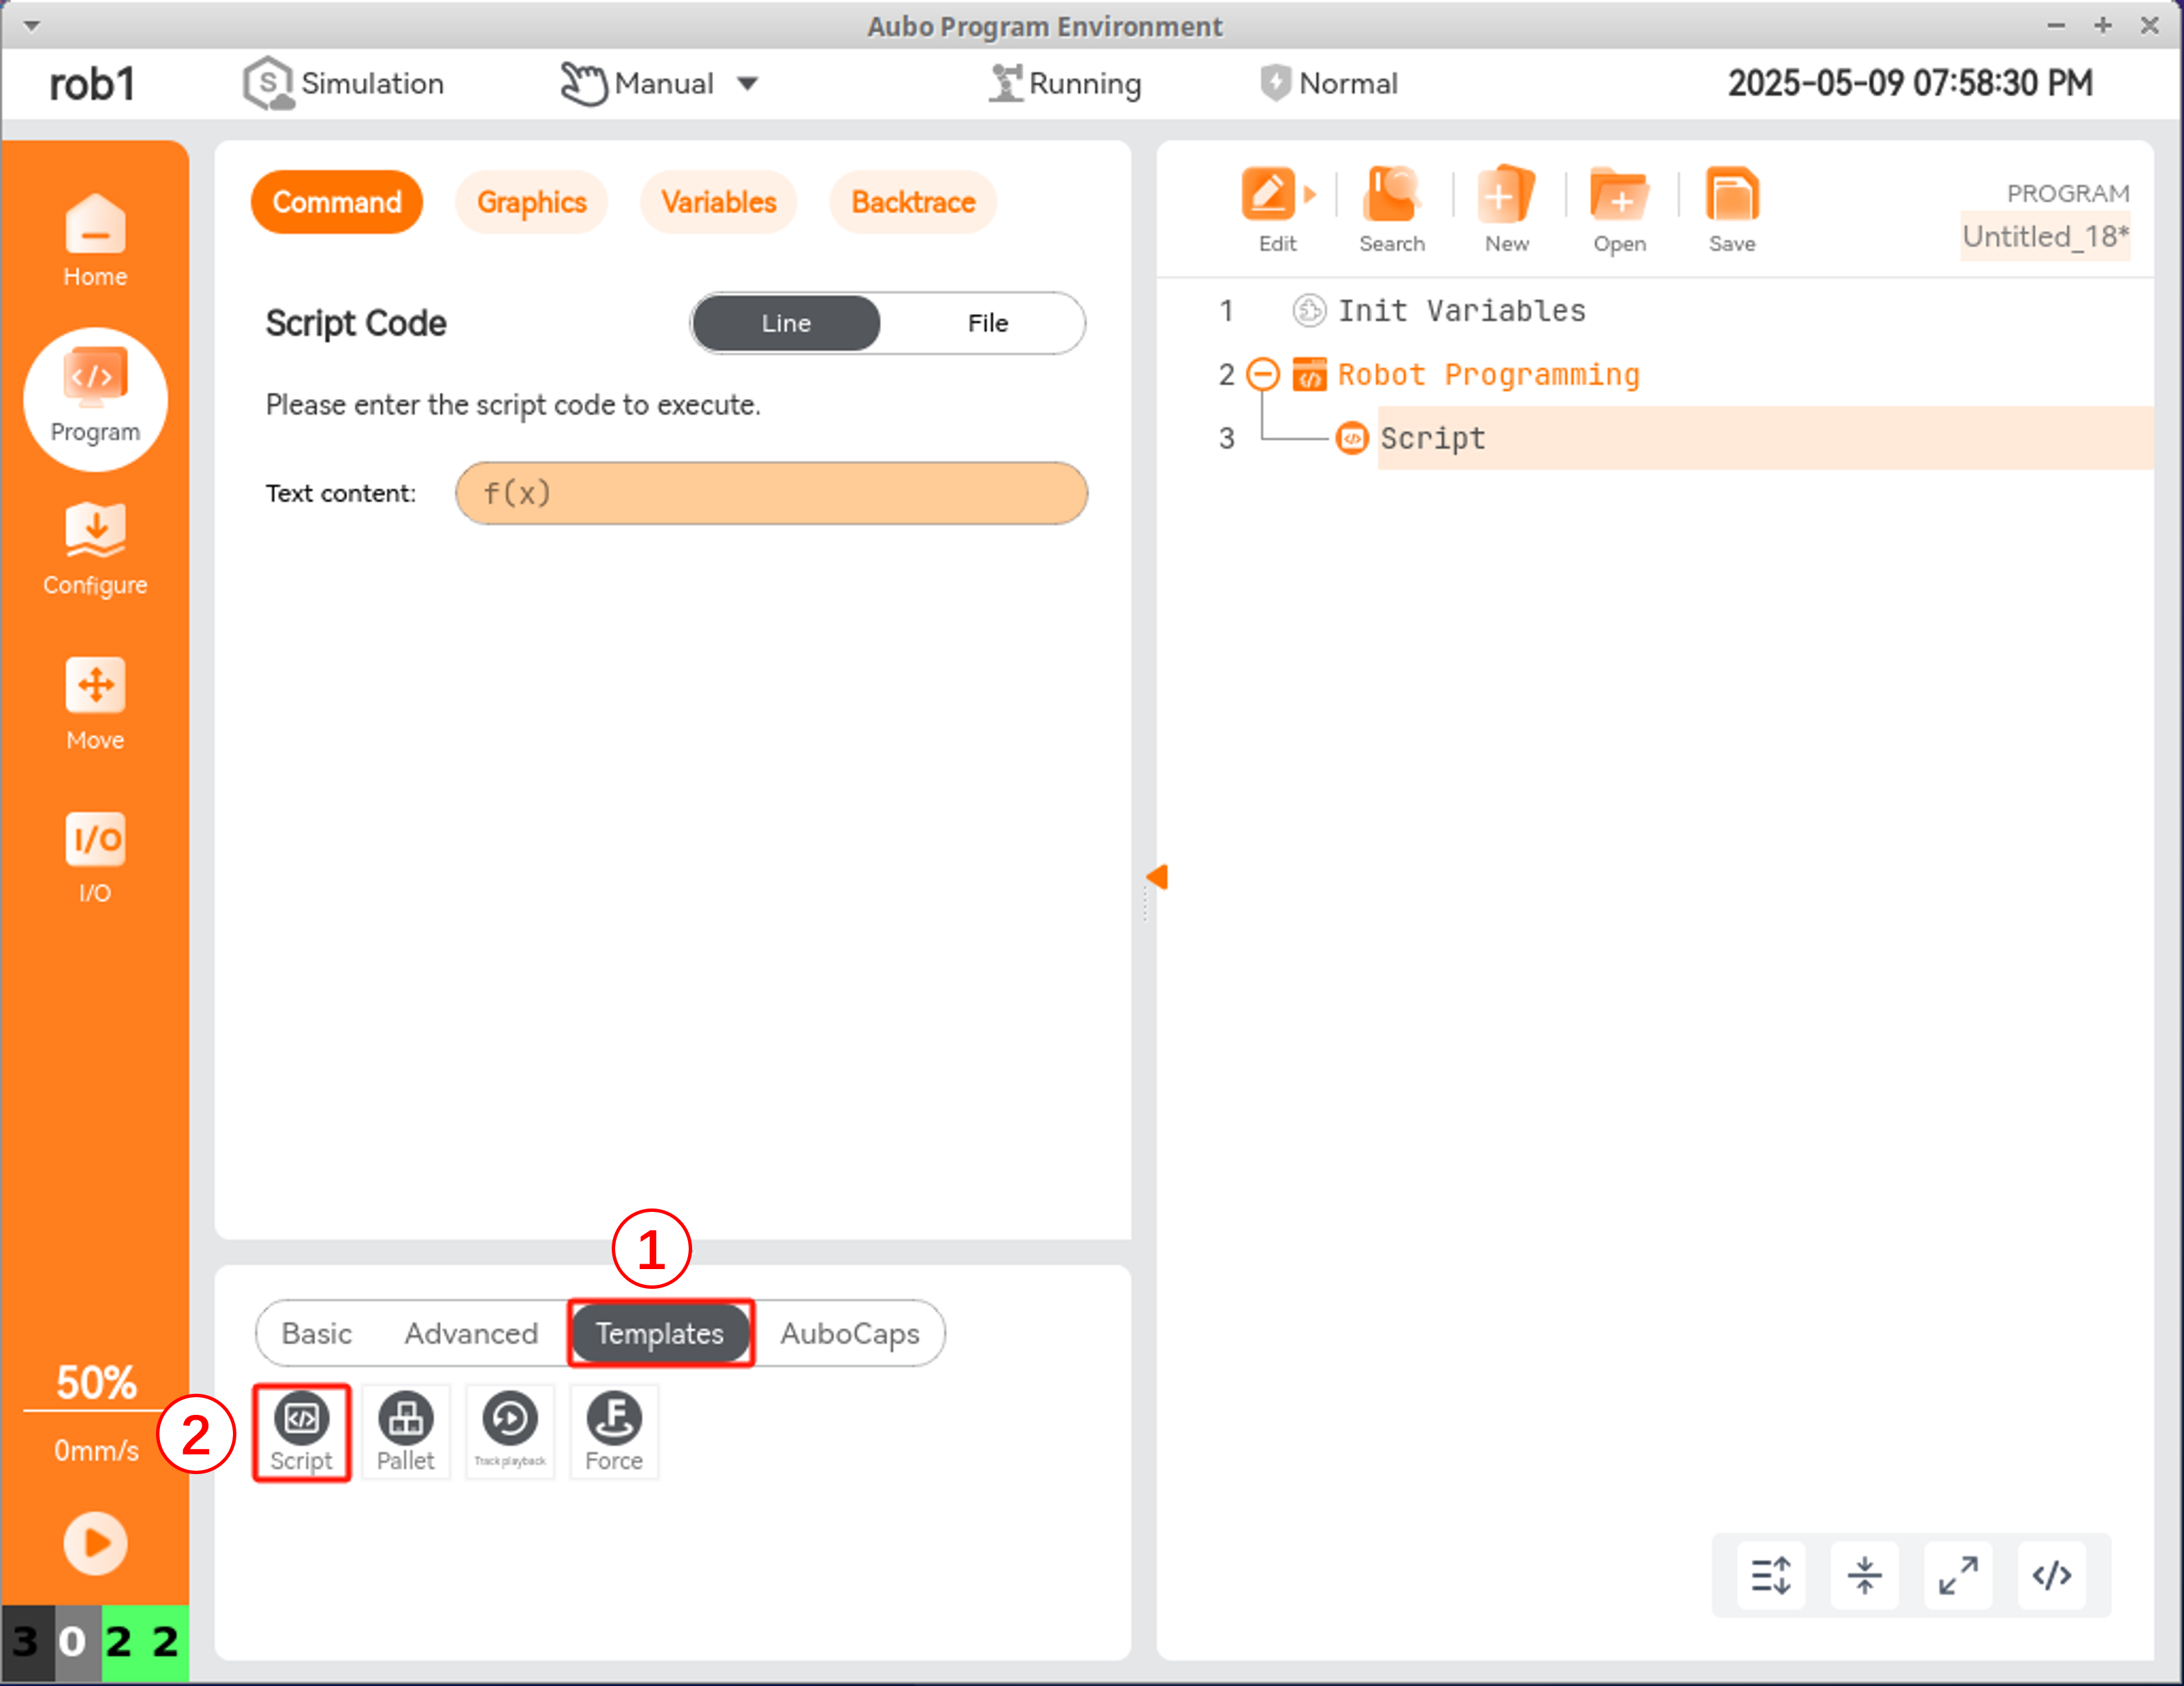Click the Running robot status

1065,84
